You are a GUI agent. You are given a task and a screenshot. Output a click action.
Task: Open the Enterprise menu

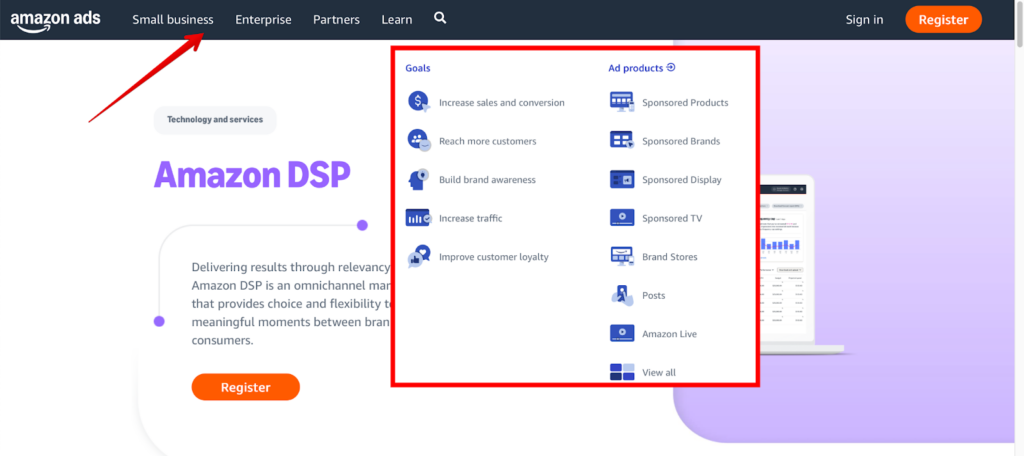coord(263,20)
